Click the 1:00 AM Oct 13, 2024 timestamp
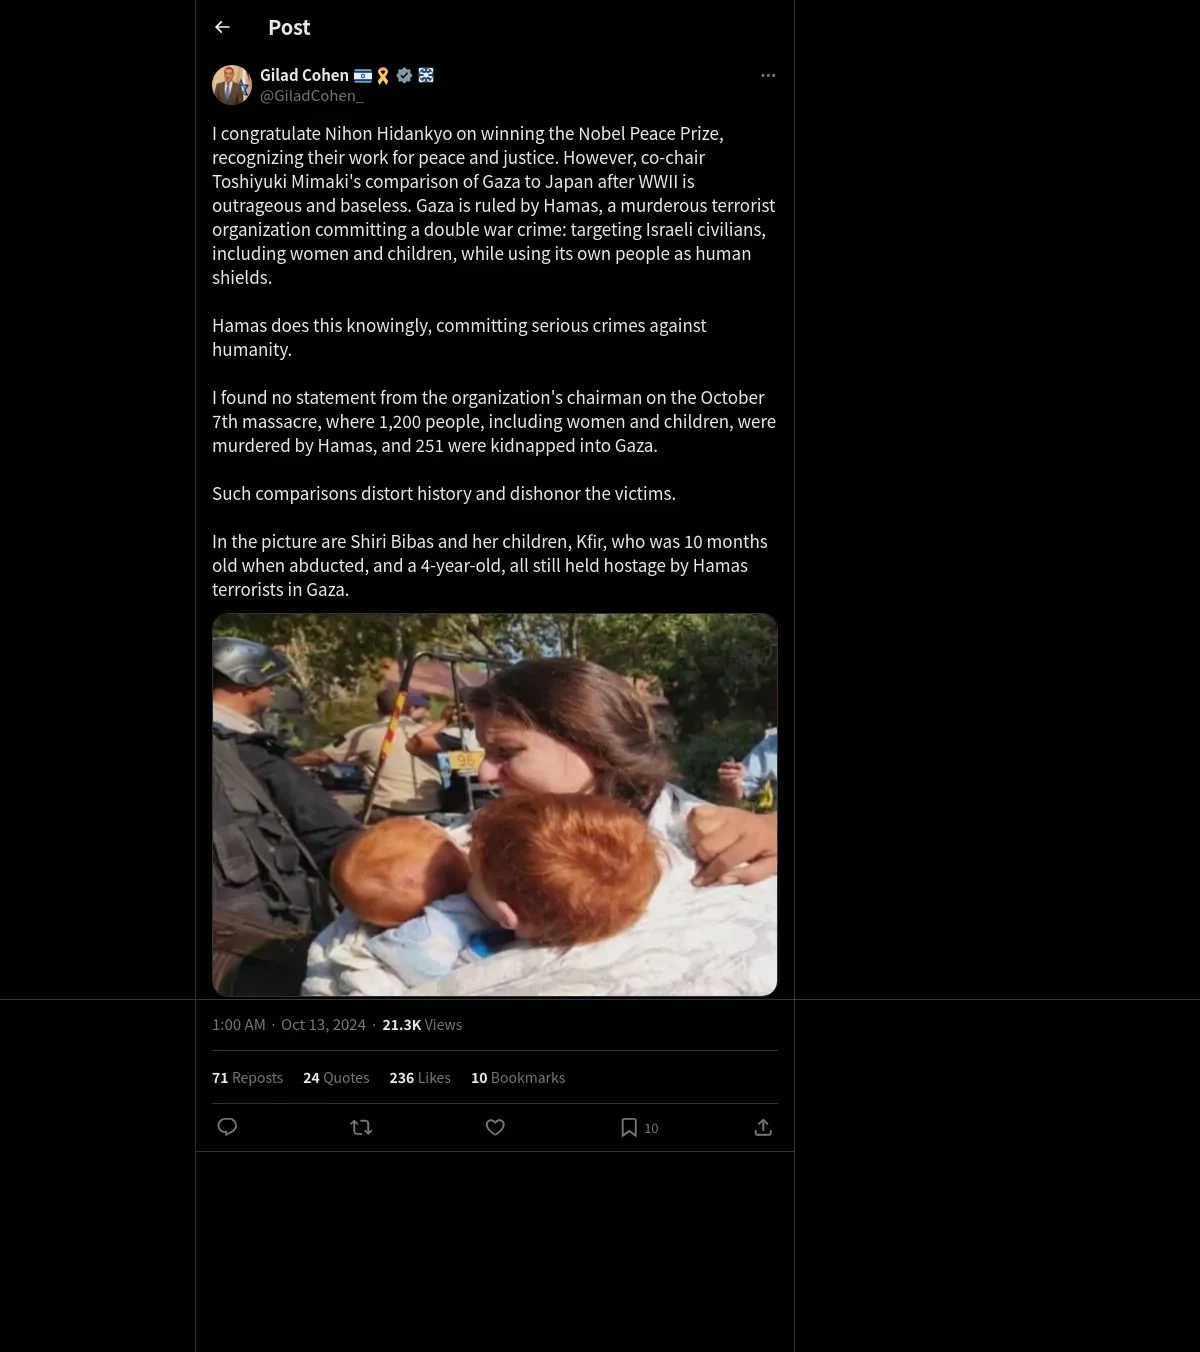The image size is (1200, 1352). point(289,1024)
